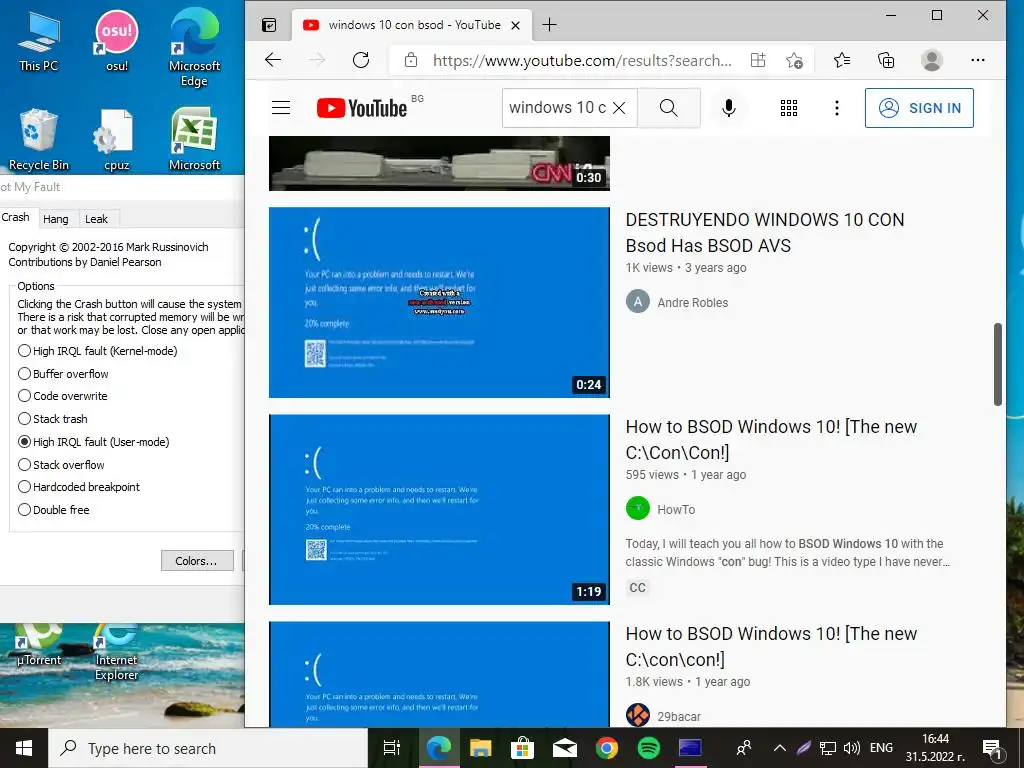The height and width of the screenshot is (768, 1024).
Task: Go to YouTube home via the logo
Action: pyautogui.click(x=362, y=108)
